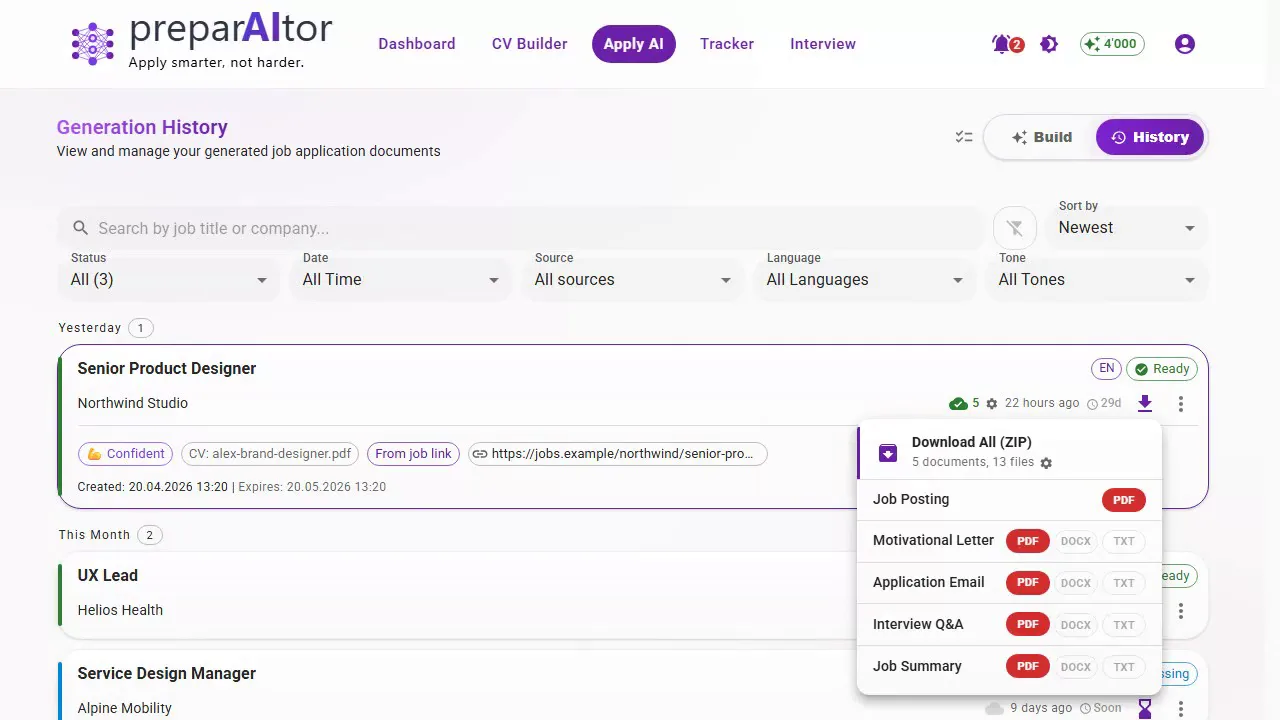Image resolution: width=1280 pixels, height=720 pixels.
Task: Click the hourglass icon on Service Design Manager
Action: point(1145,708)
